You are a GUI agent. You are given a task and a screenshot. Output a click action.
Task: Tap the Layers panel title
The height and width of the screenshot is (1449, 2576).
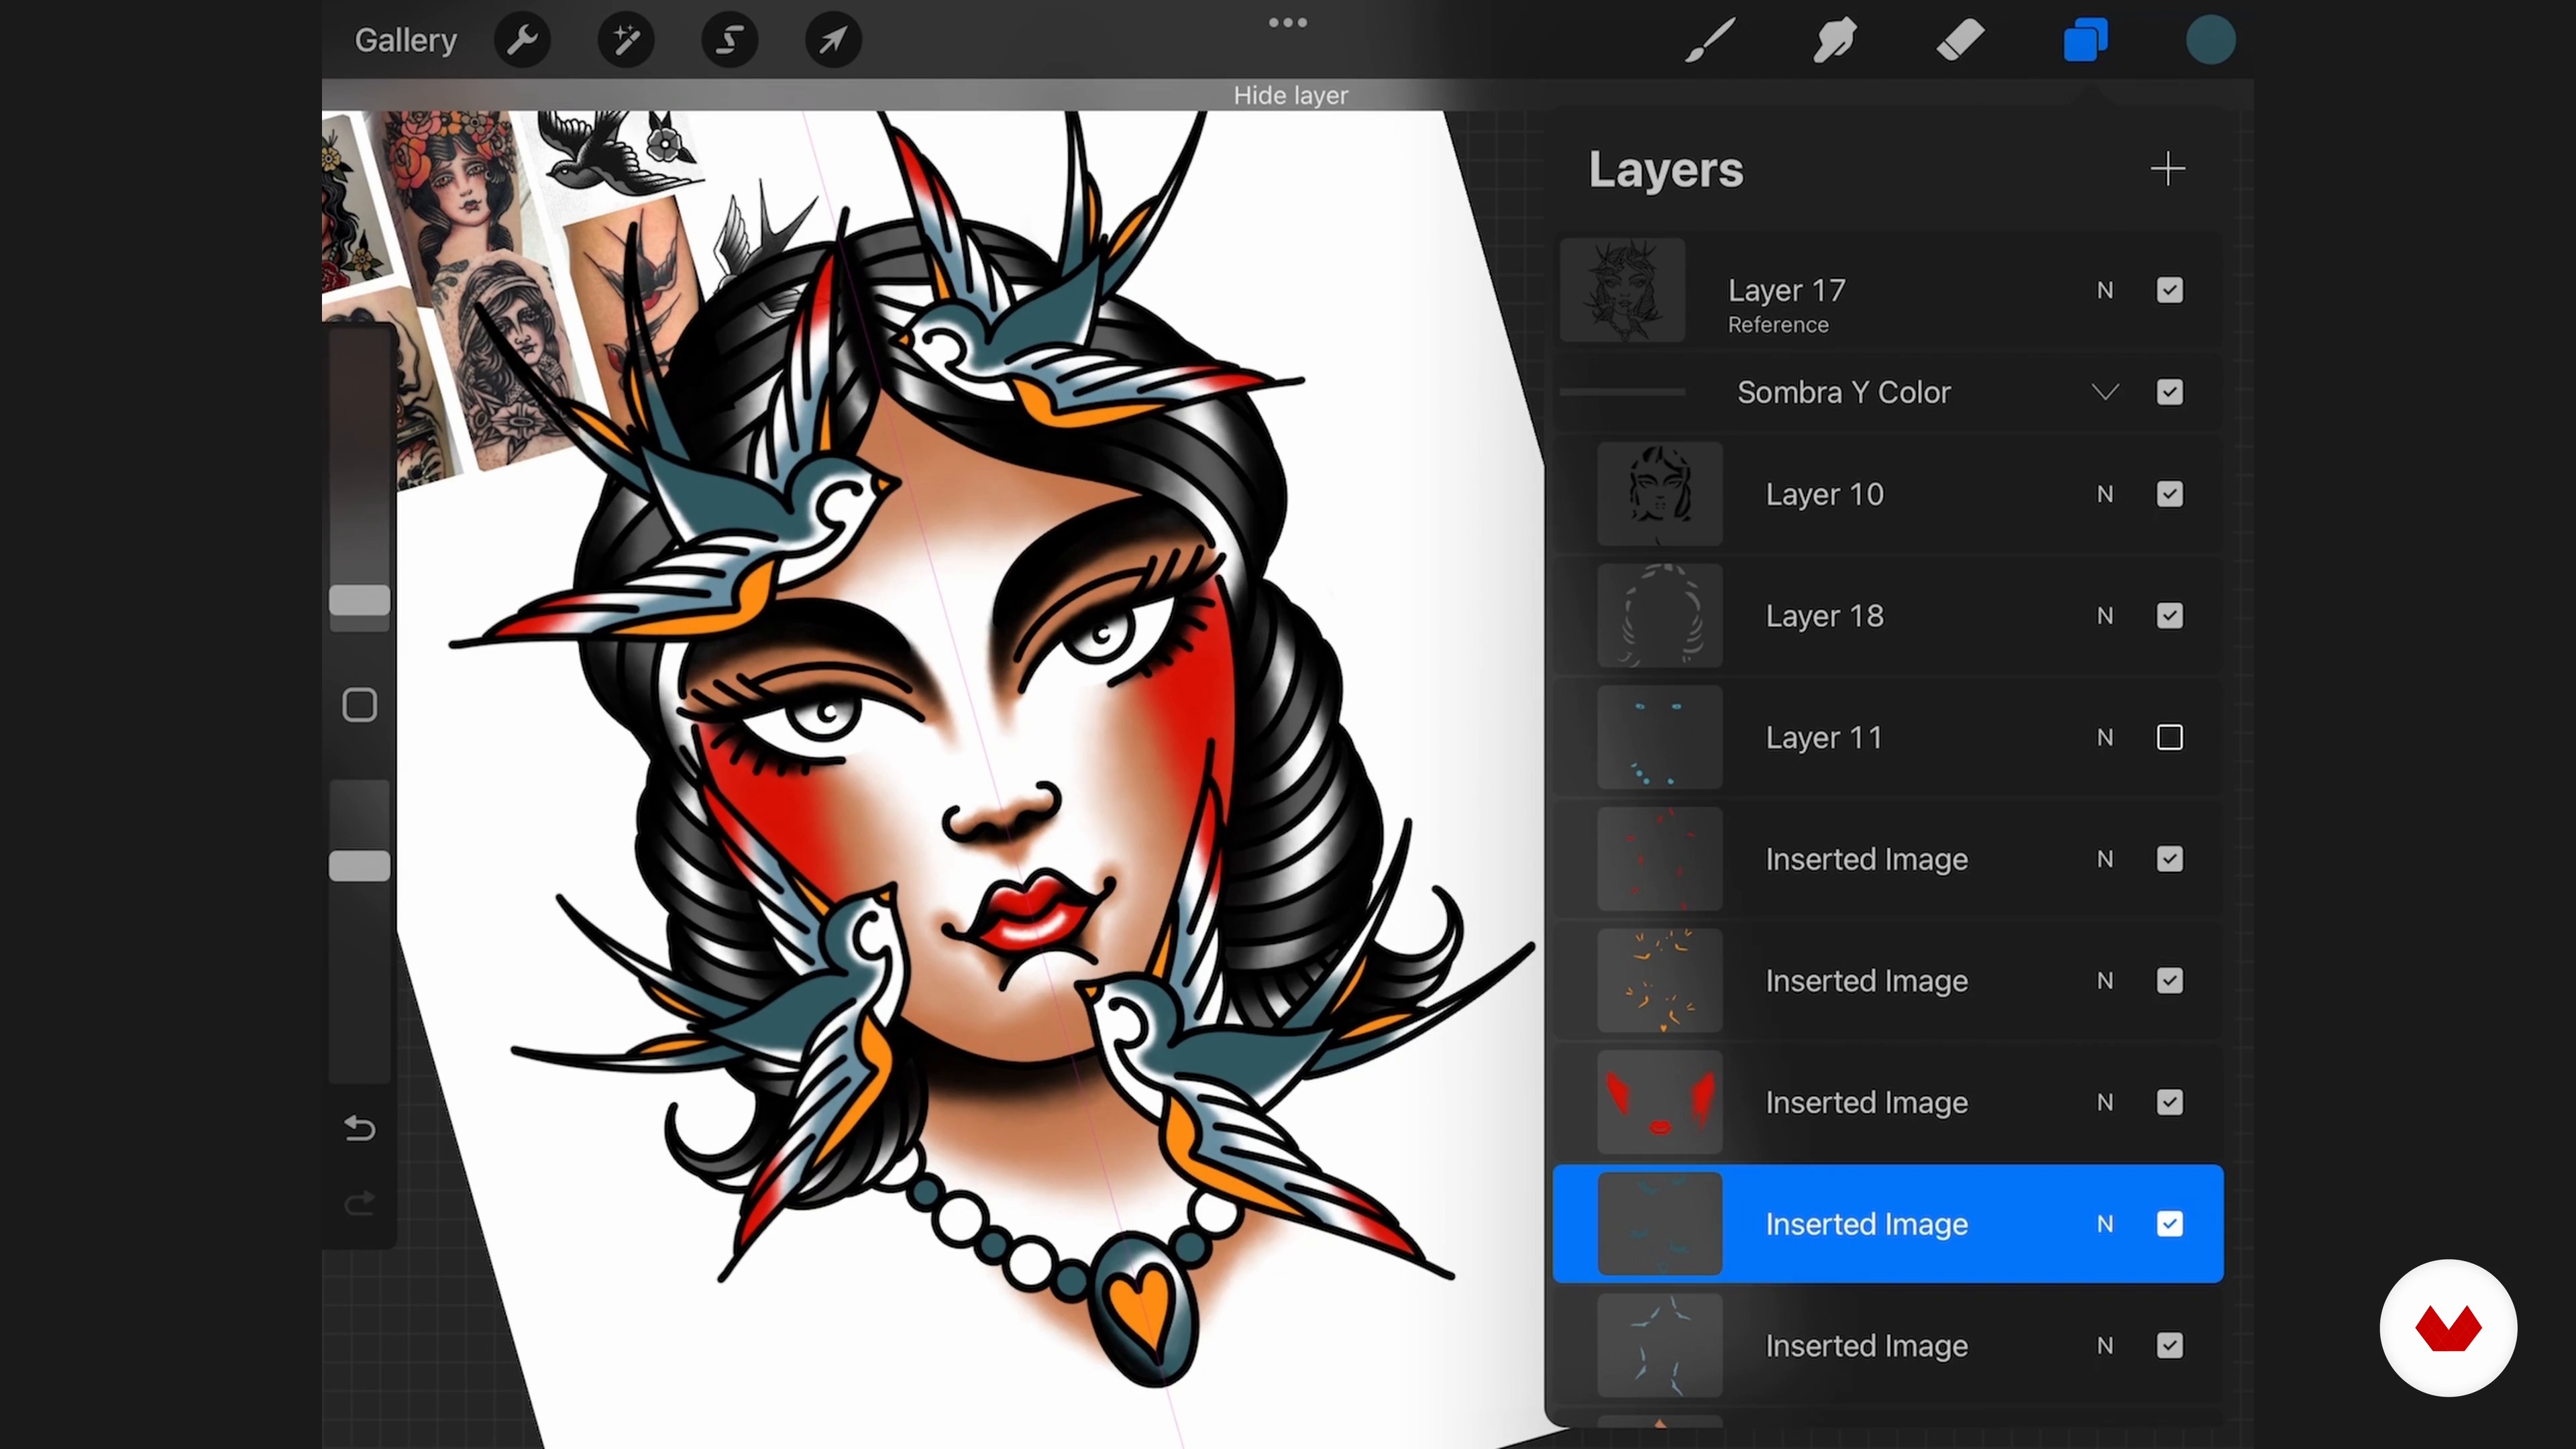(1666, 169)
